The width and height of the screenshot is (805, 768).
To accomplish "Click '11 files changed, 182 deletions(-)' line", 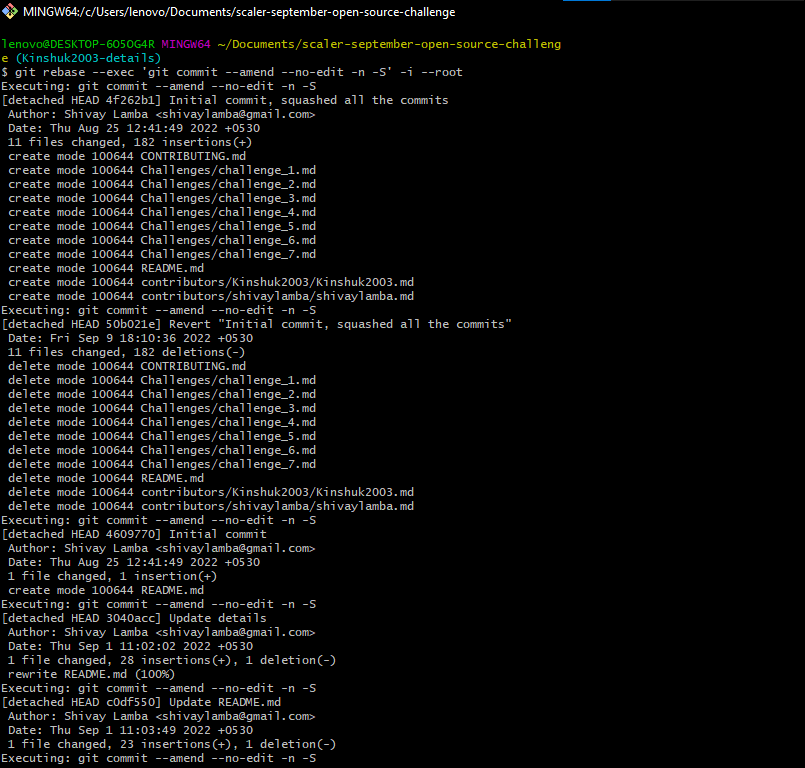I will tap(126, 352).
